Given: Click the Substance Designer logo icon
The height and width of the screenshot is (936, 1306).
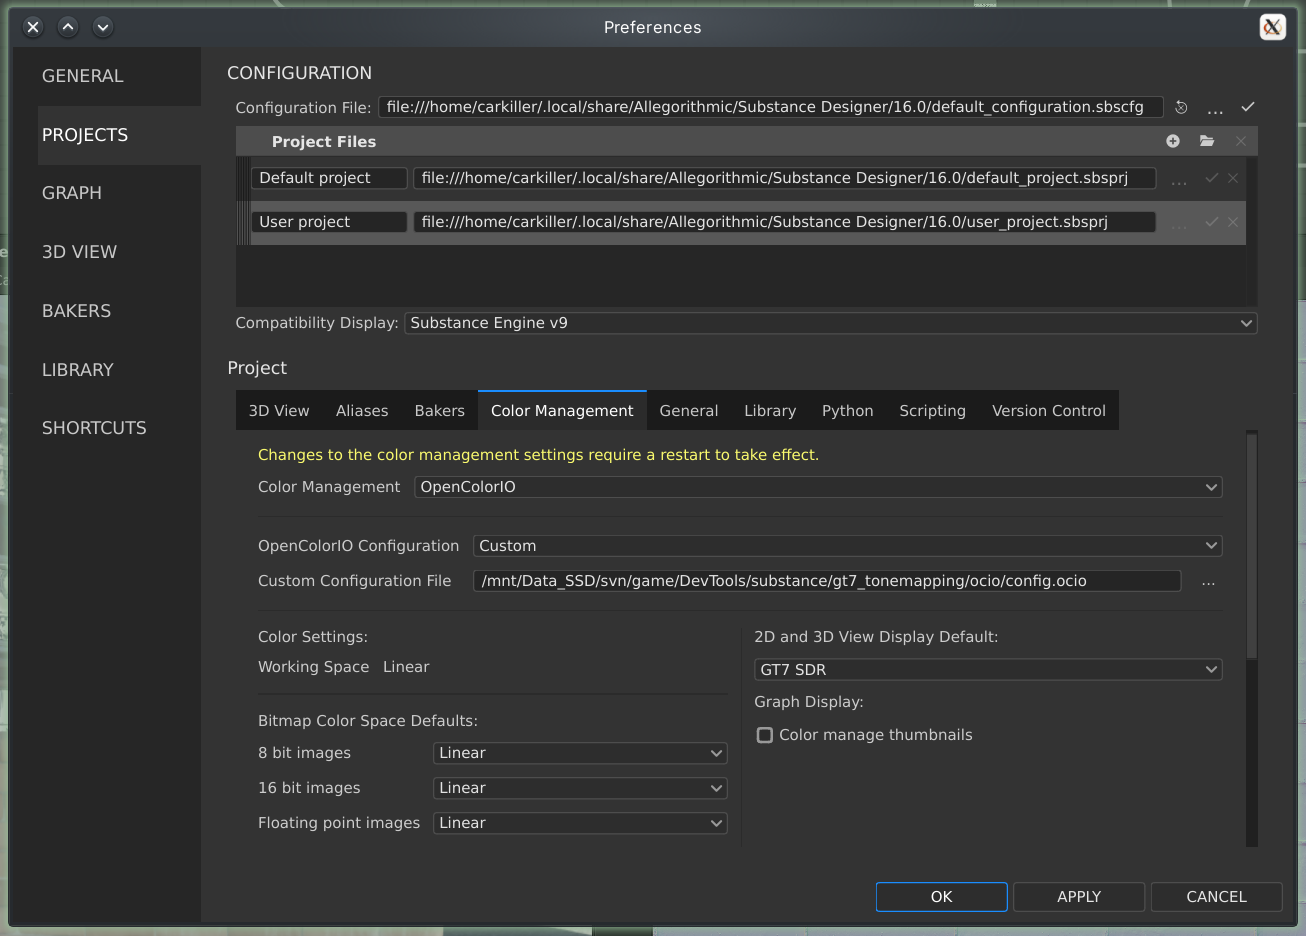Looking at the screenshot, I should [x=1272, y=27].
